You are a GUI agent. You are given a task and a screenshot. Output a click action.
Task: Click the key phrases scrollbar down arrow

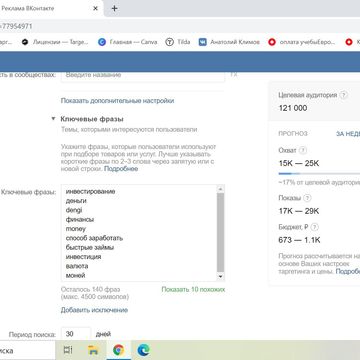220,277
